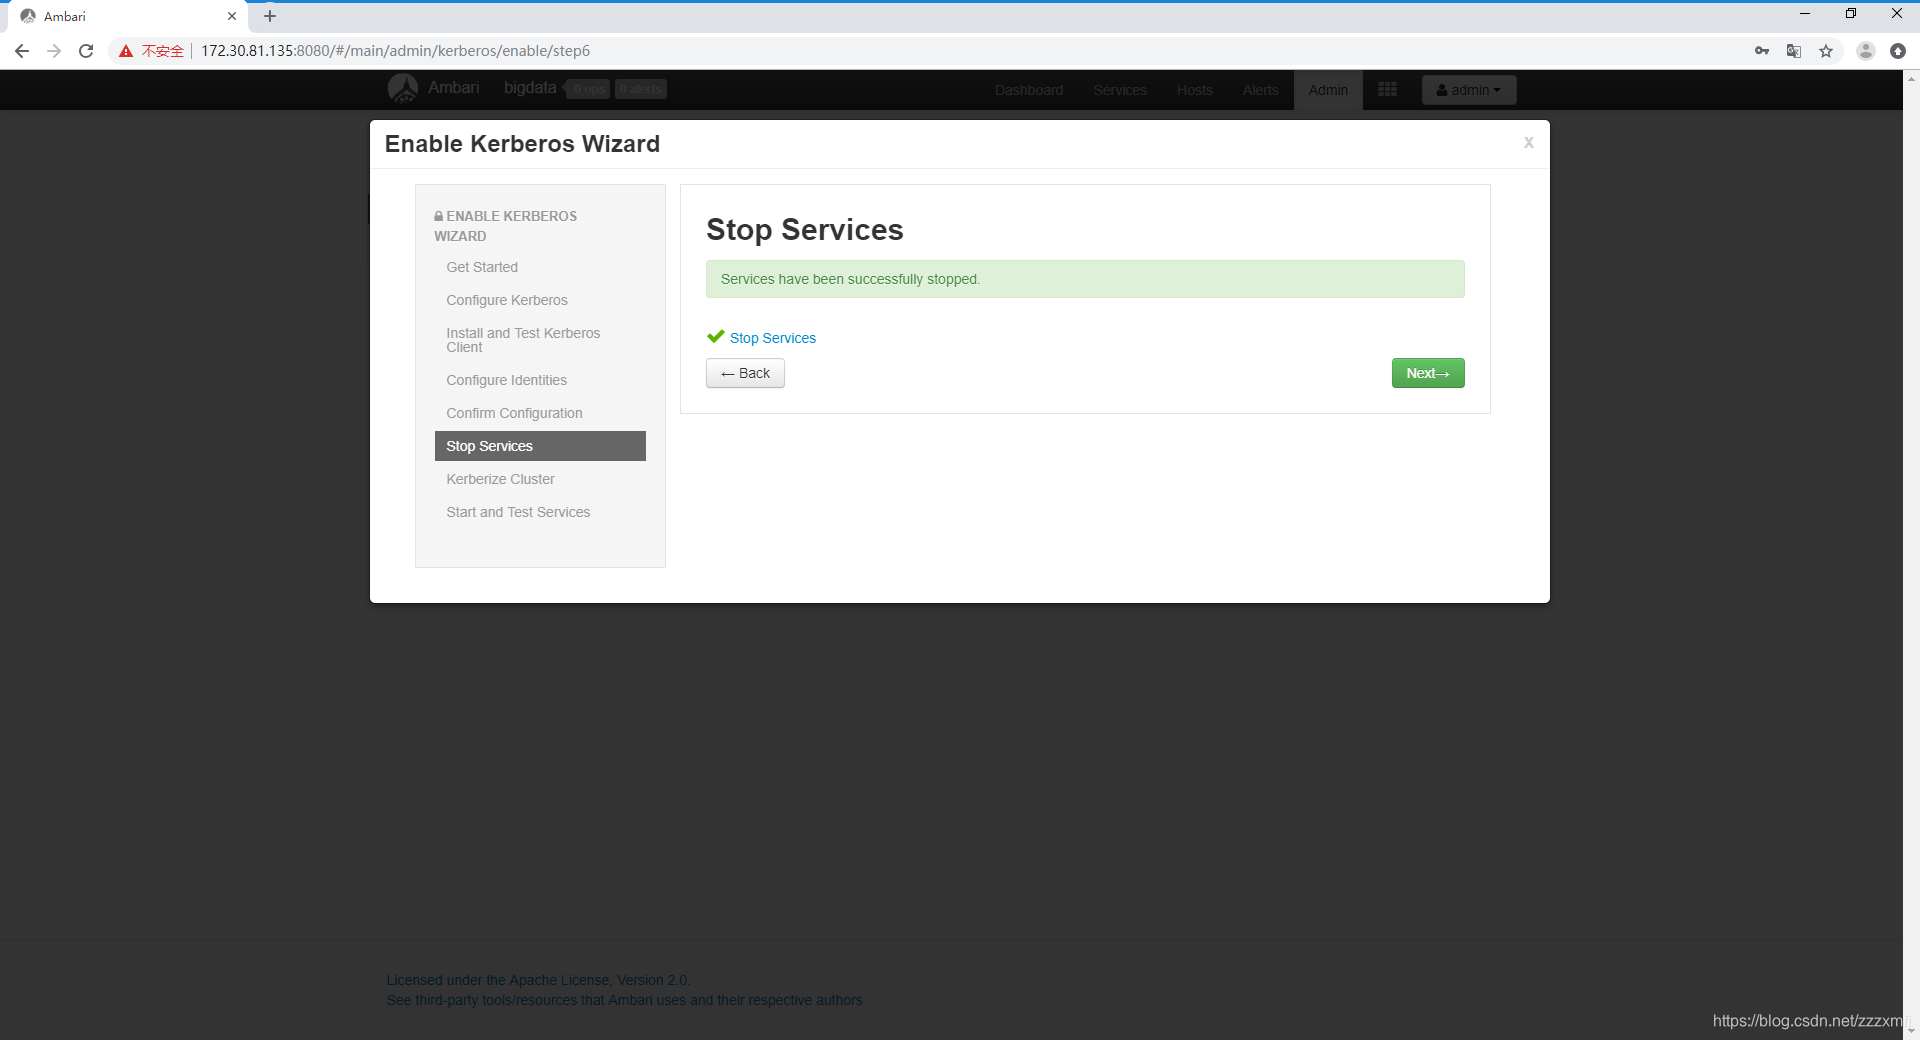Select Confirm Configuration wizard step
The image size is (1920, 1040).
click(x=514, y=413)
